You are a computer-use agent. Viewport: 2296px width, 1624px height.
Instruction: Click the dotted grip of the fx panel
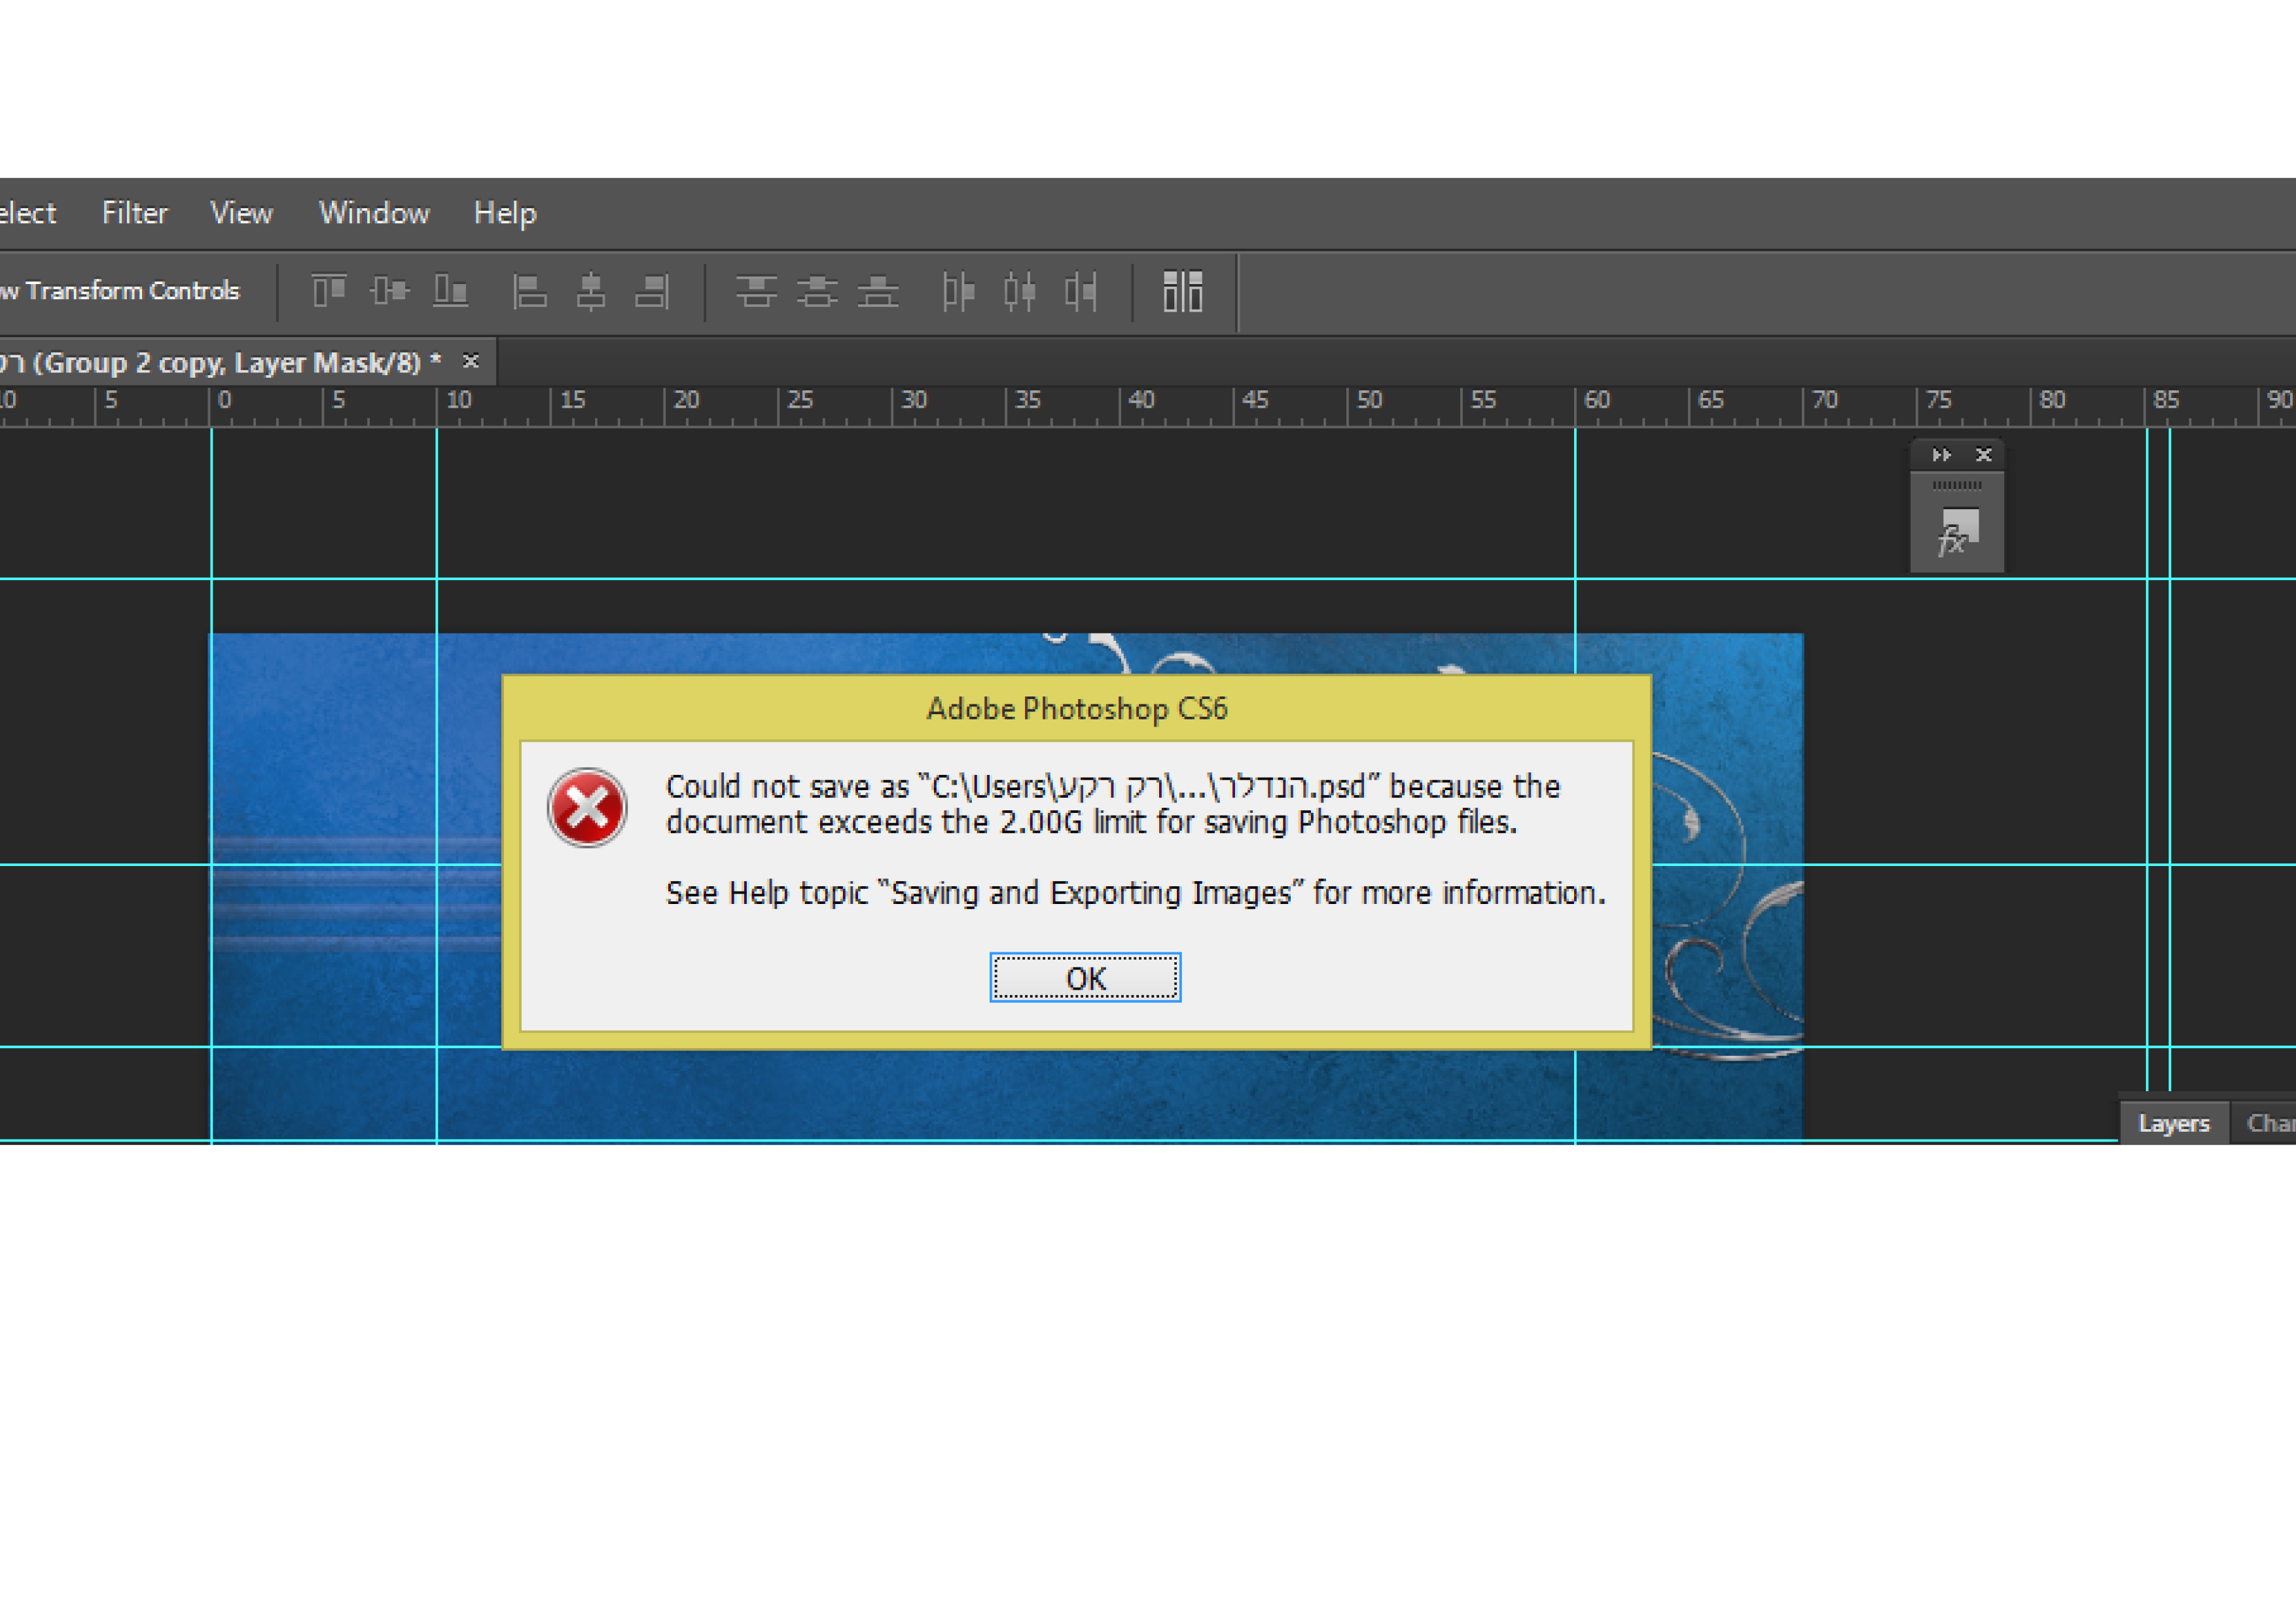click(x=1957, y=485)
